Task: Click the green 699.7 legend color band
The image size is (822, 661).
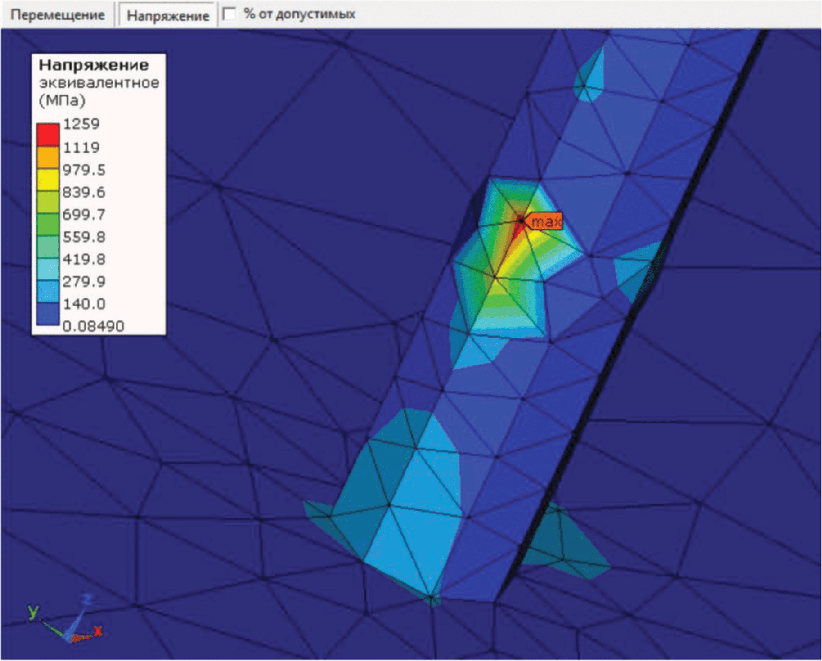Action: 48,224
